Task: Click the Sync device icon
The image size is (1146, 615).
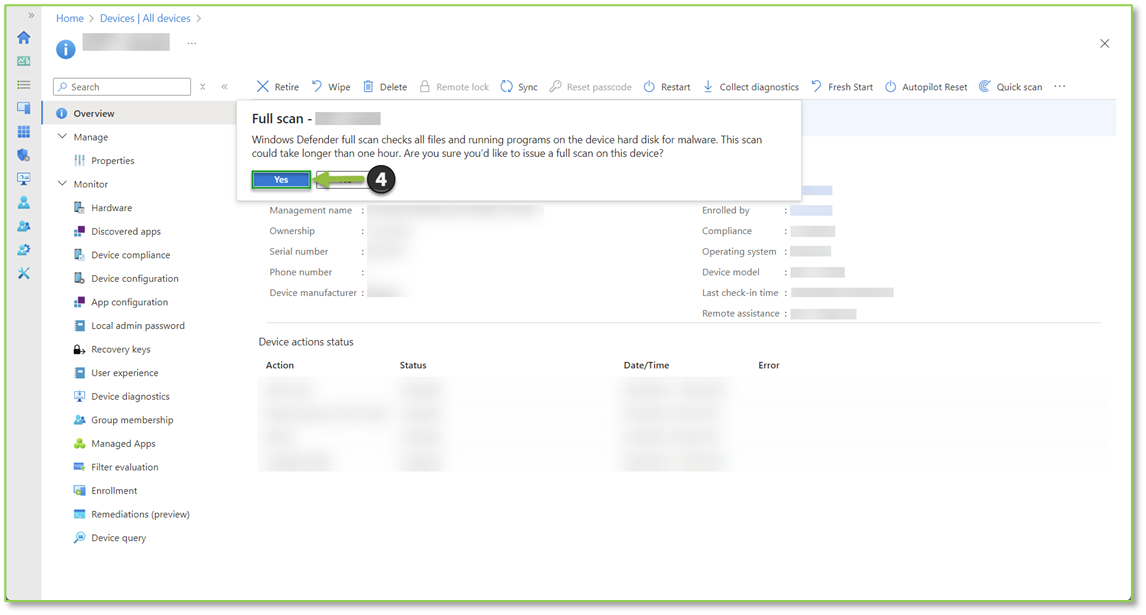Action: (507, 87)
